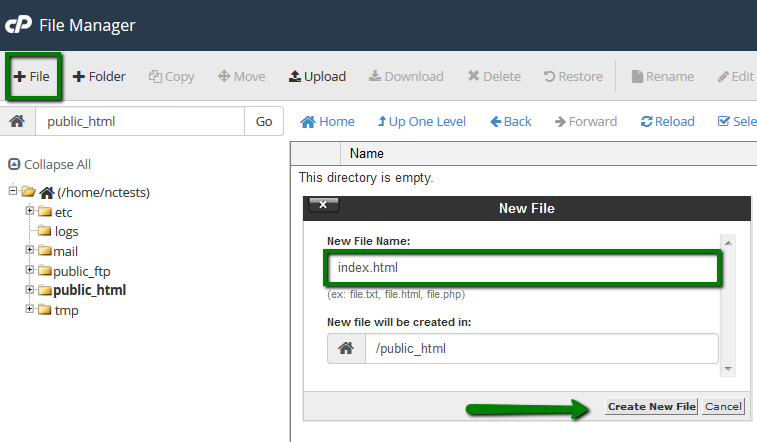
Task: Expand the mail folder node
Action: coord(30,250)
